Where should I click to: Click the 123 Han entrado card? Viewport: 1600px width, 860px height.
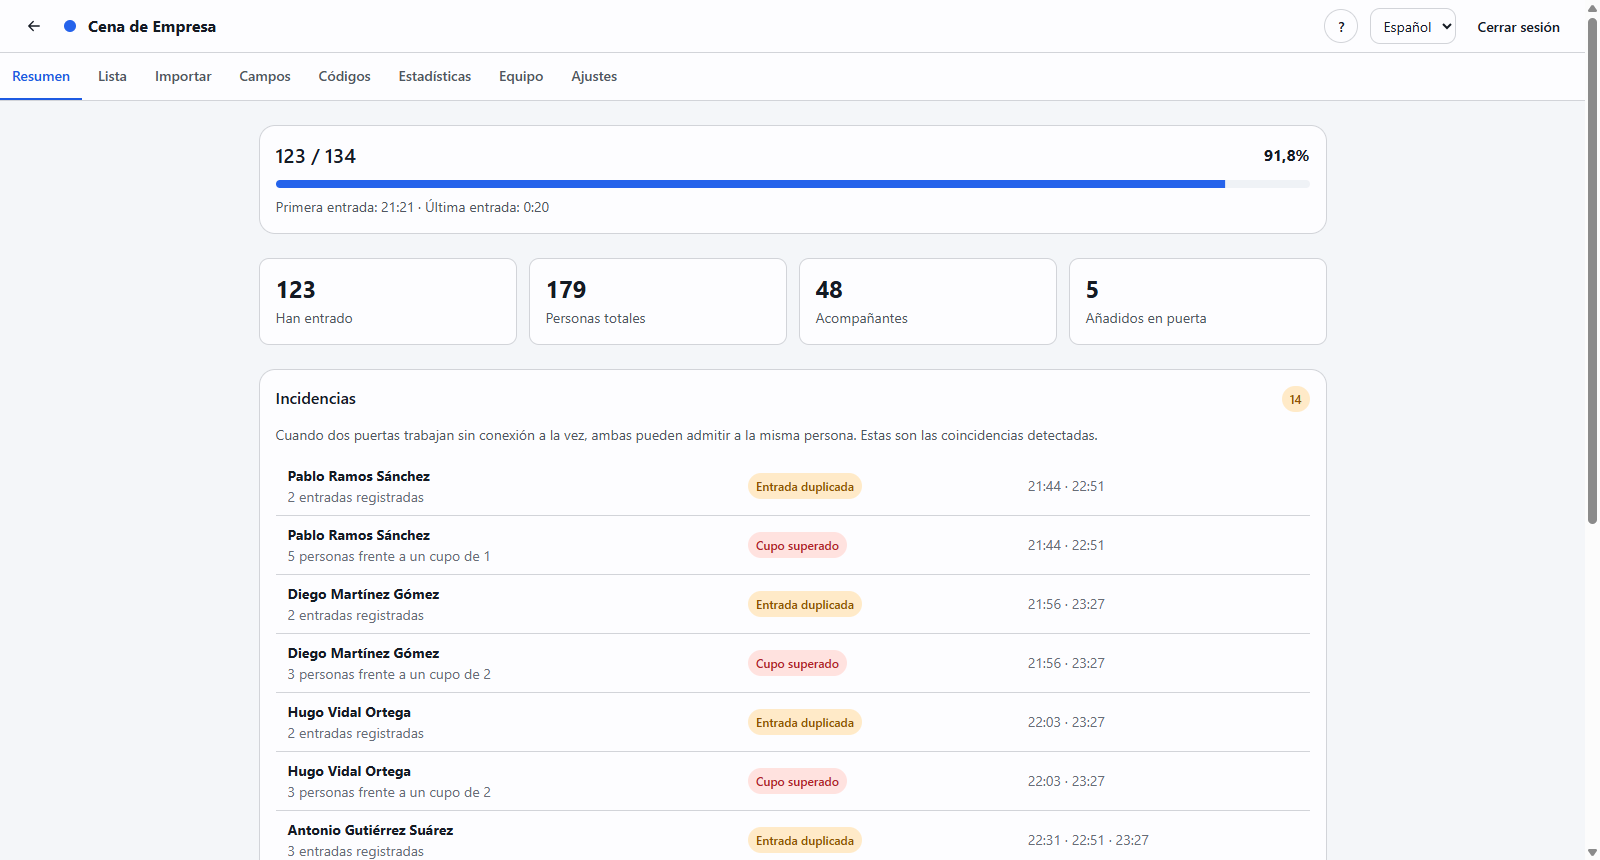pos(388,302)
